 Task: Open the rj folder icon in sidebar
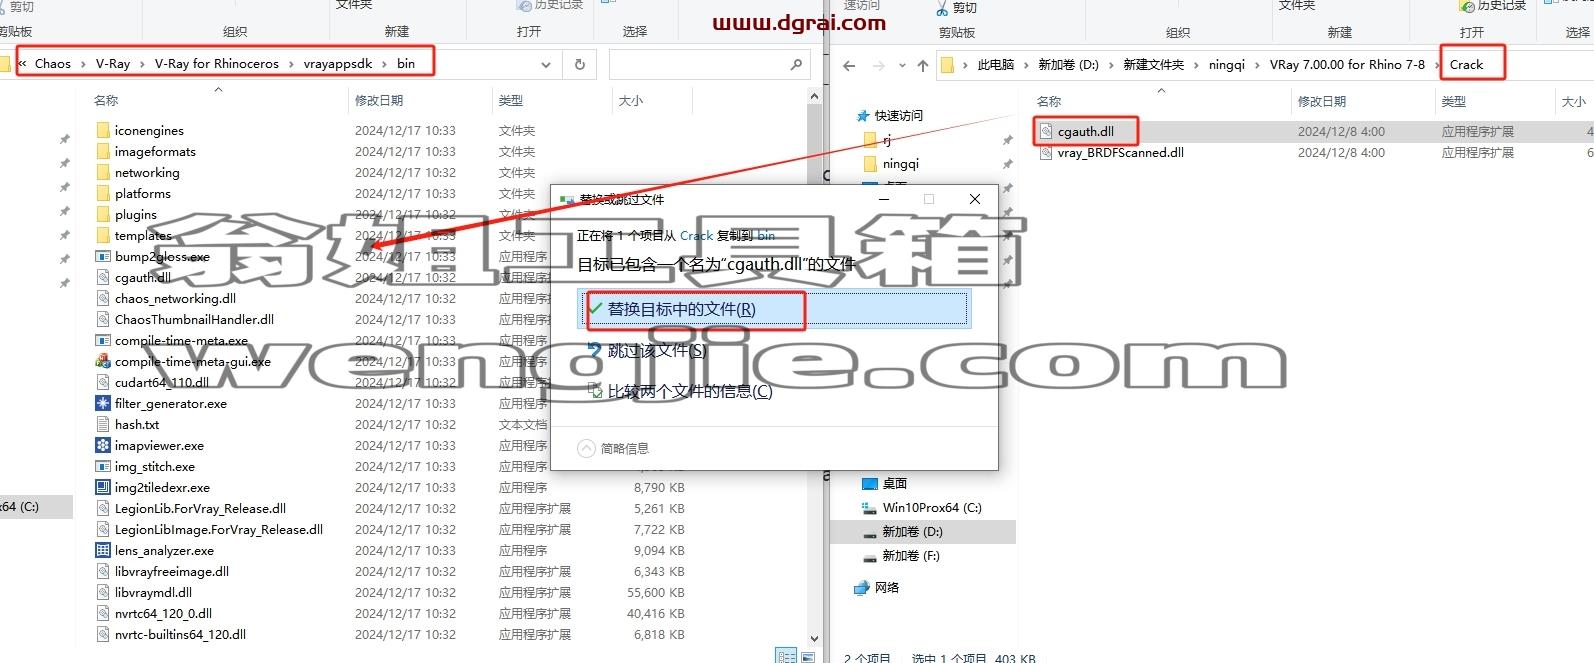coord(869,140)
